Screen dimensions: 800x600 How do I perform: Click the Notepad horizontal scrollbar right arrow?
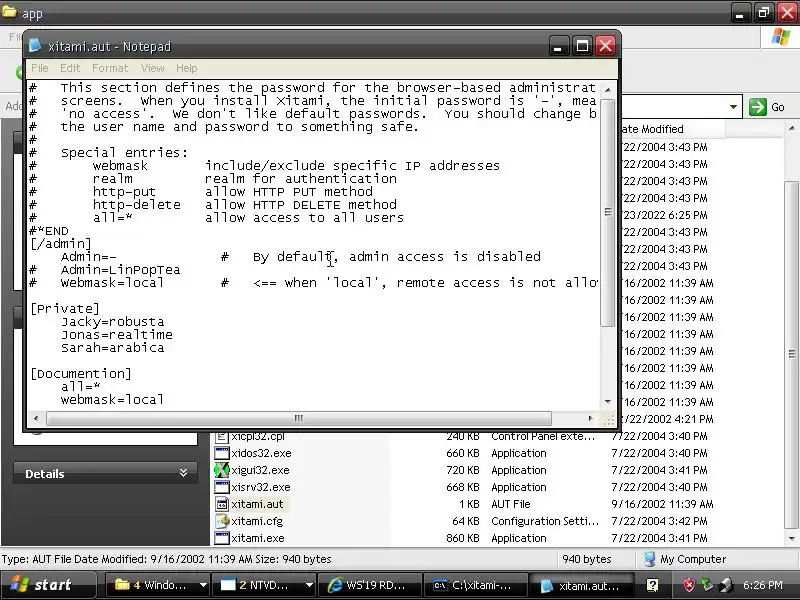tap(590, 418)
